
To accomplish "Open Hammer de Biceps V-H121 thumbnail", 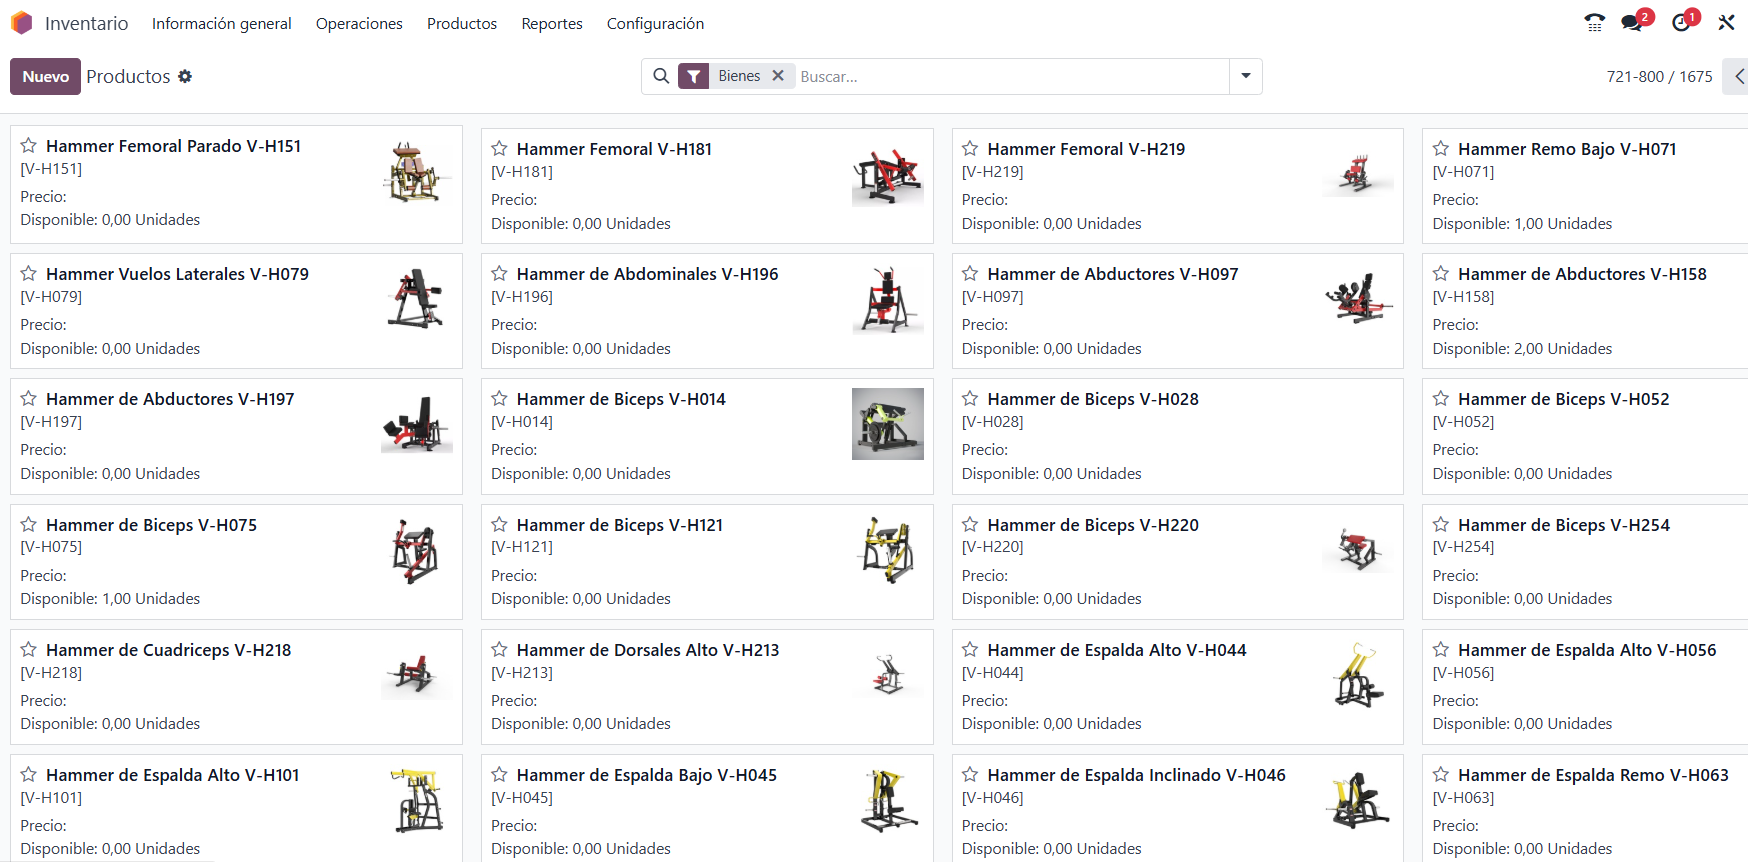I will (x=887, y=550).
